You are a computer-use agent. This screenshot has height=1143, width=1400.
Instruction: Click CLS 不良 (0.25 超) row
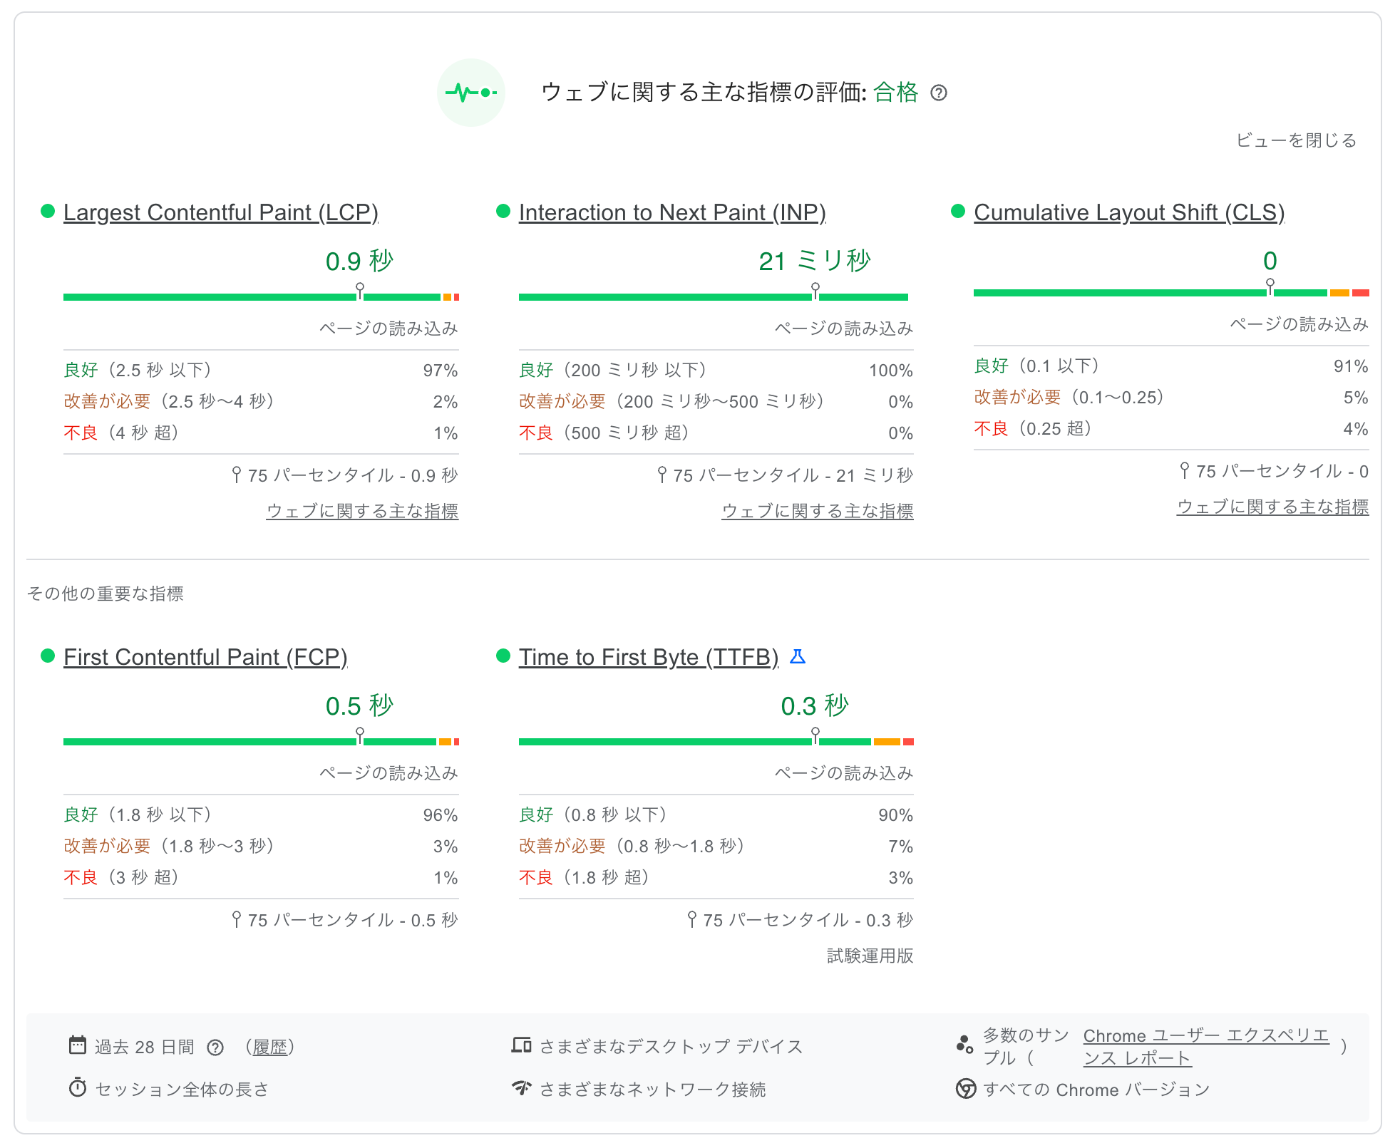(x=1171, y=428)
